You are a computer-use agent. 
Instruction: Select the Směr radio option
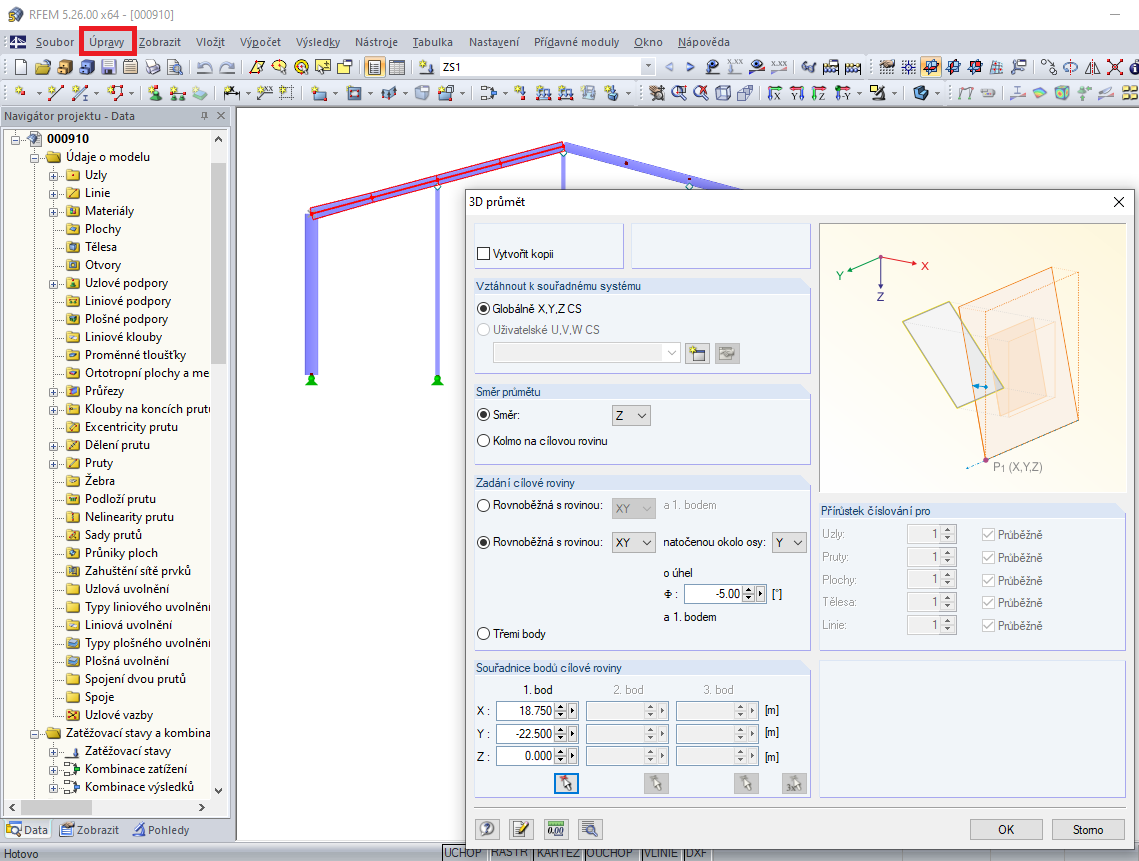point(484,415)
